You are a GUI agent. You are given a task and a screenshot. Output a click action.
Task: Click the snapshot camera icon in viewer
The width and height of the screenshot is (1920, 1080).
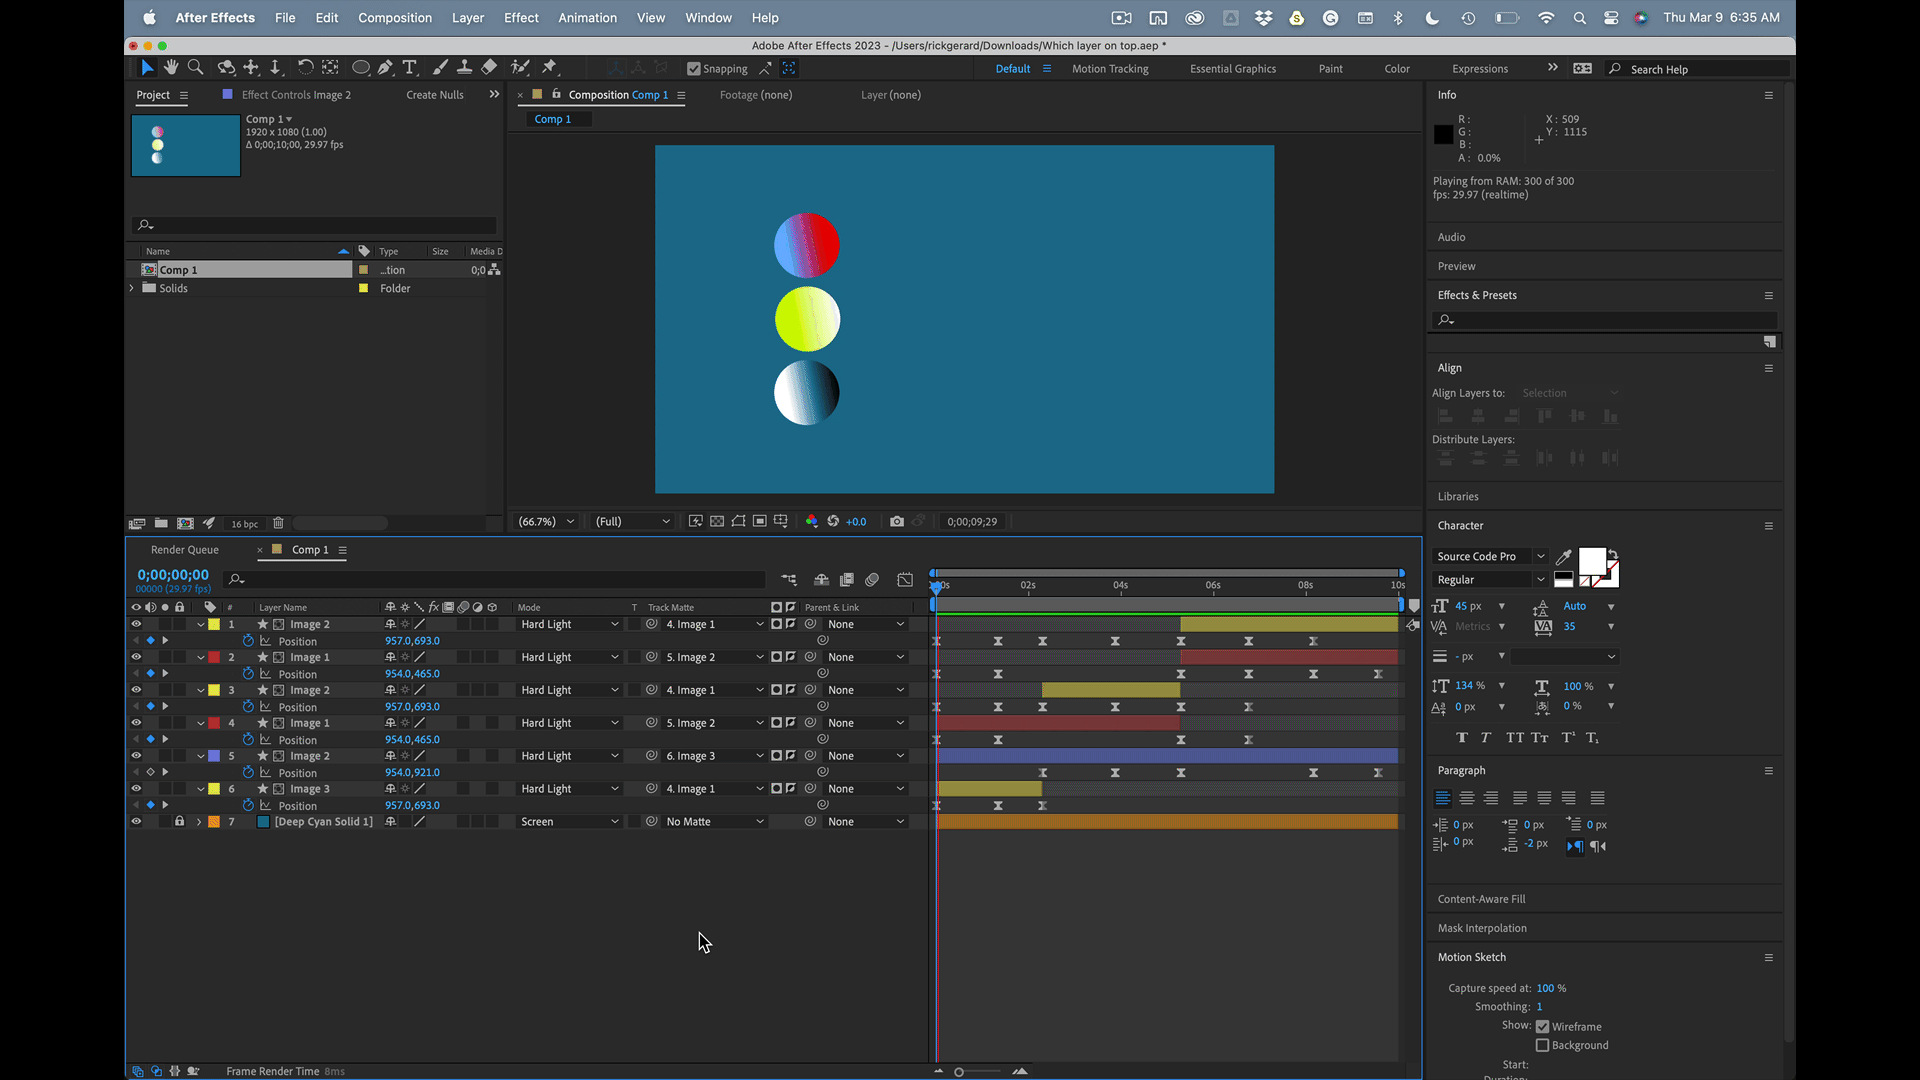[x=897, y=521]
